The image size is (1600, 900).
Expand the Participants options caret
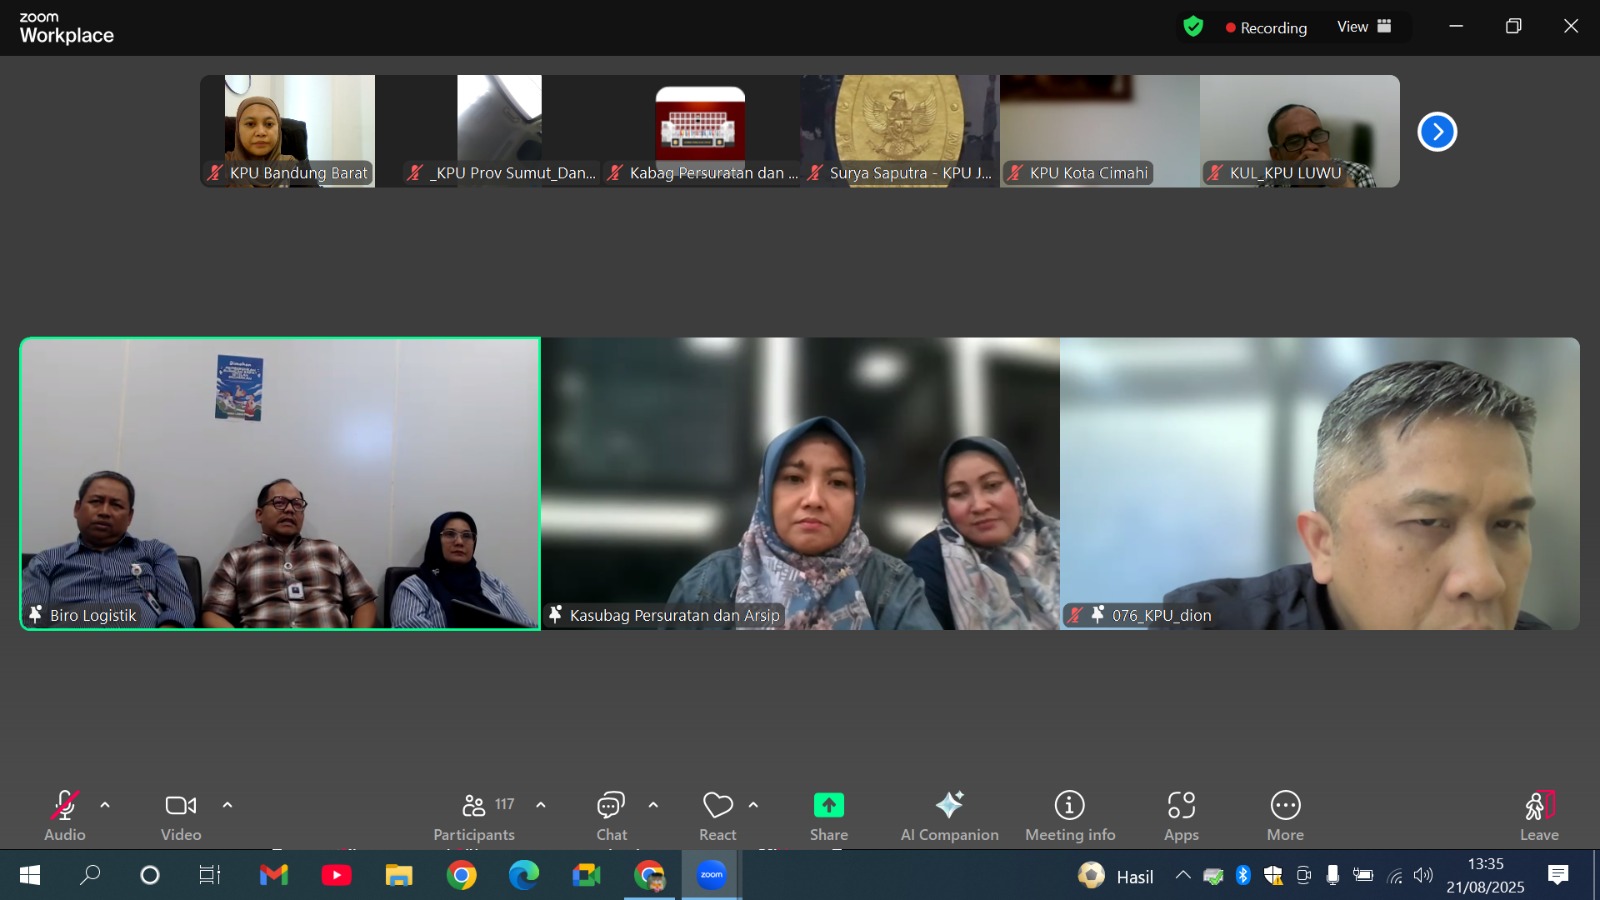coord(541,805)
